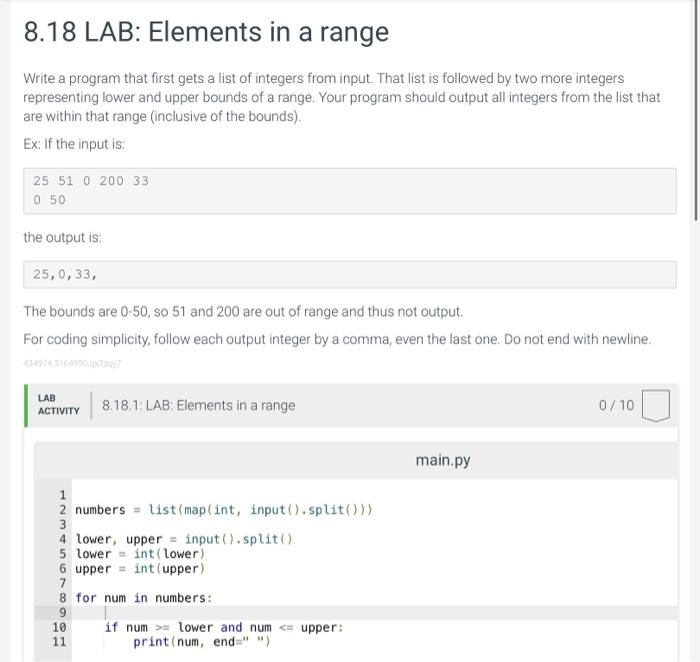700x662 pixels.
Task: Click the page vertical scrollbar thumb
Action: 697,111
